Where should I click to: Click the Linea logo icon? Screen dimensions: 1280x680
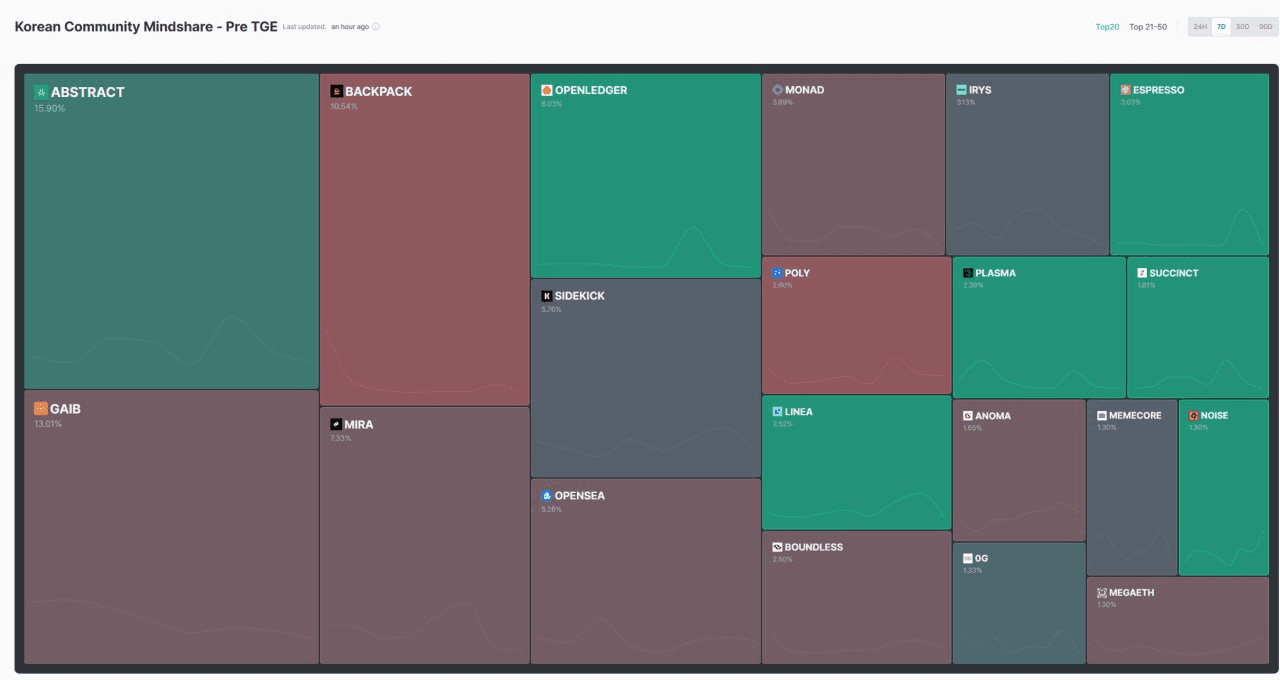click(x=777, y=412)
